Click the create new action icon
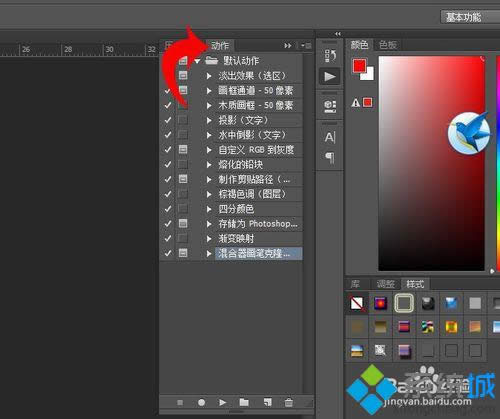Image resolution: width=500 pixels, height=419 pixels. (267, 402)
